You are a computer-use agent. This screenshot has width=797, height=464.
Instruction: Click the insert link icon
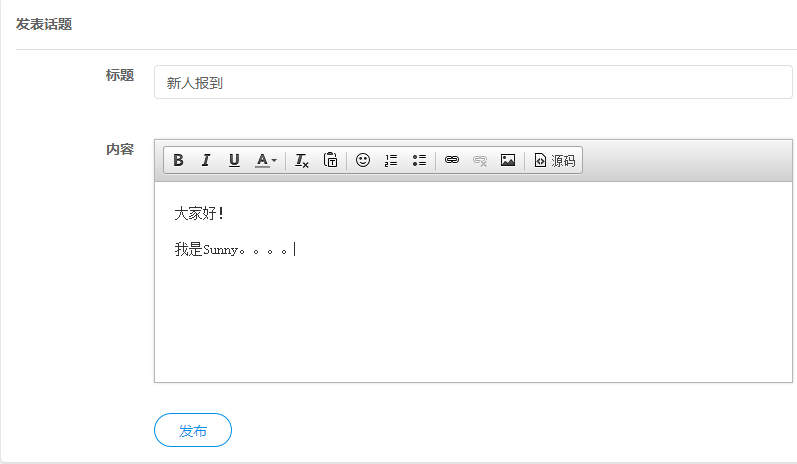tap(452, 160)
